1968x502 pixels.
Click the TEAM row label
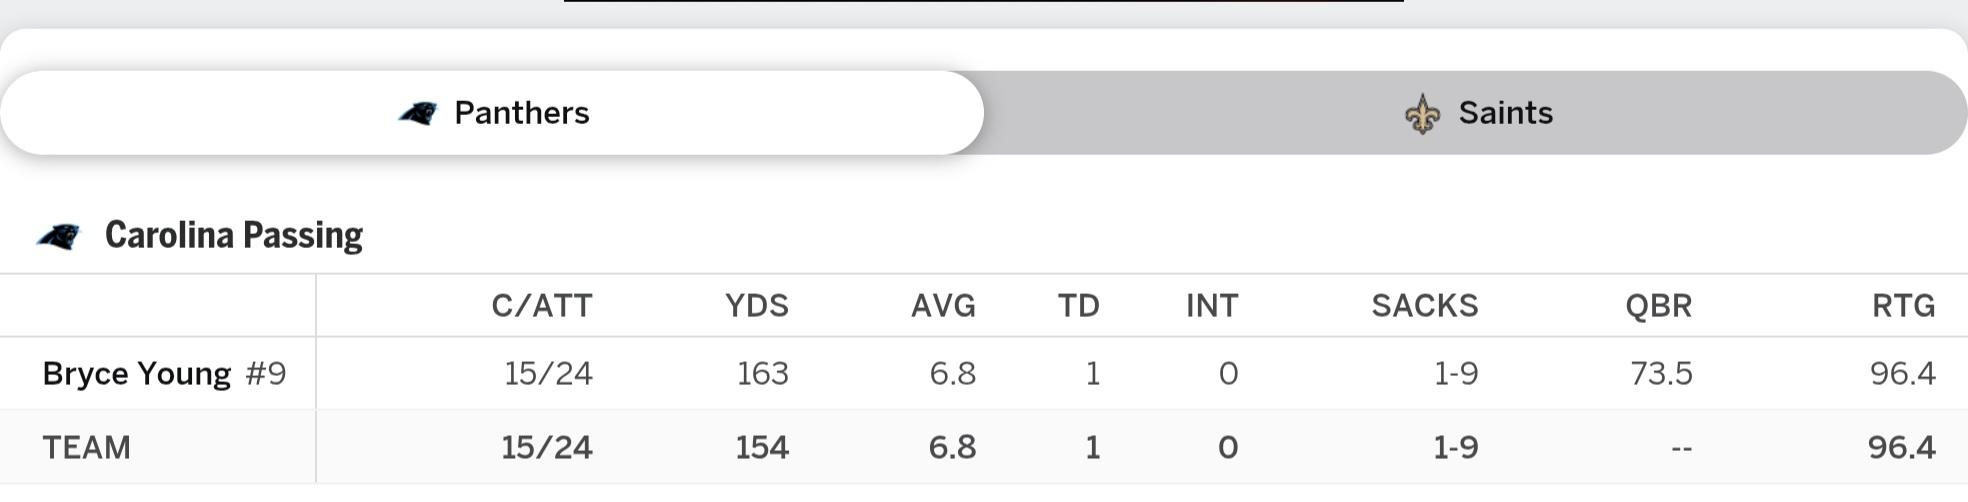tap(86, 447)
